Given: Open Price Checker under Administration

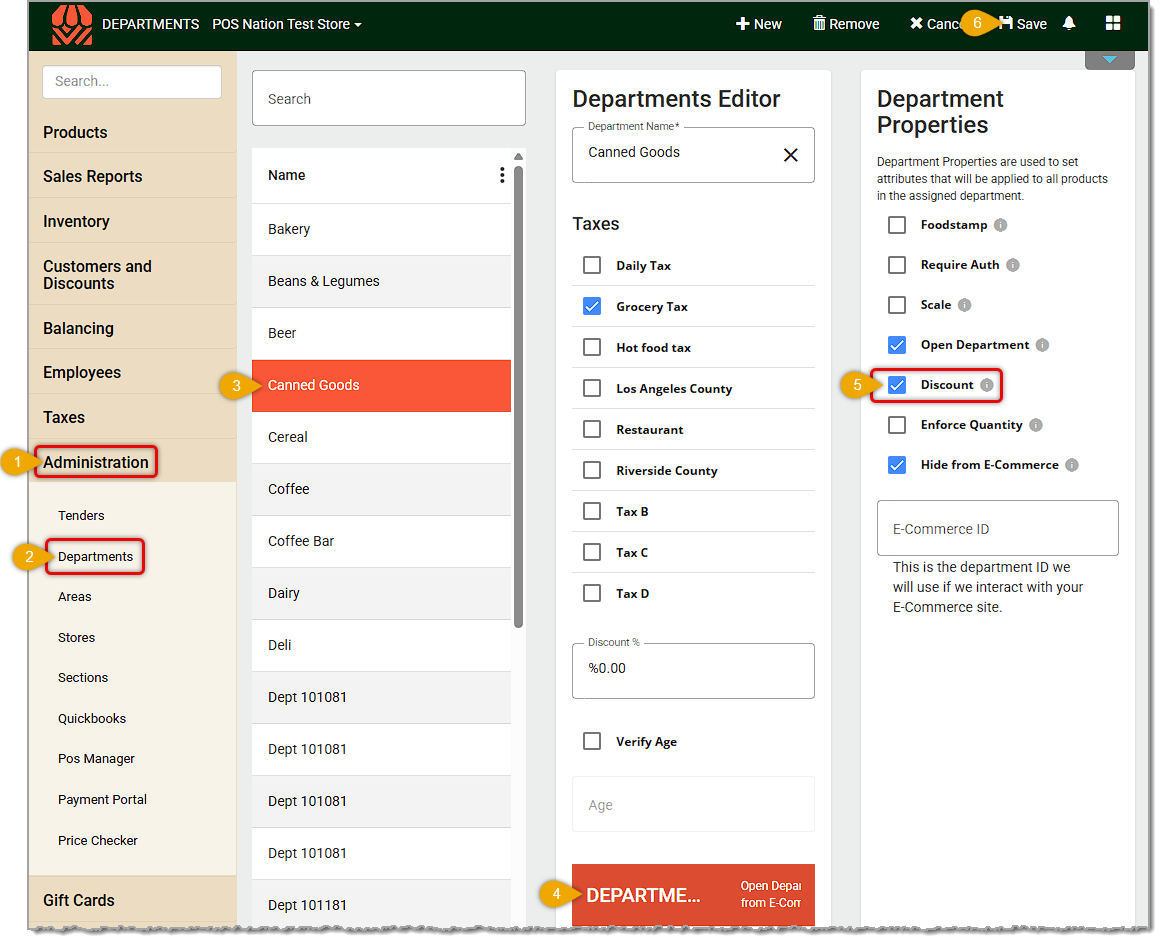Looking at the screenshot, I should pyautogui.click(x=98, y=840).
